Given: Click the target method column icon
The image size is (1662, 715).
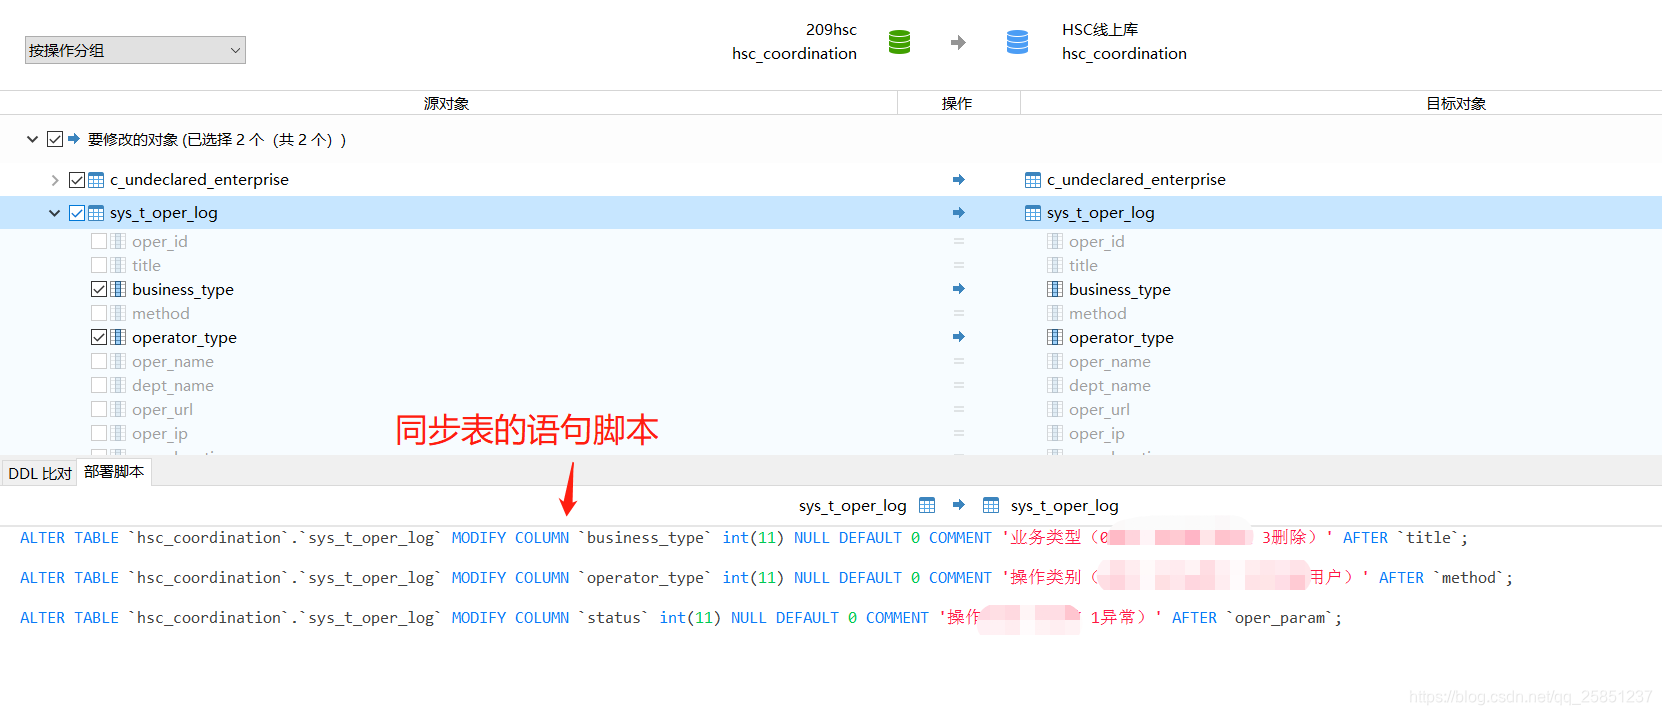Looking at the screenshot, I should 1055,313.
